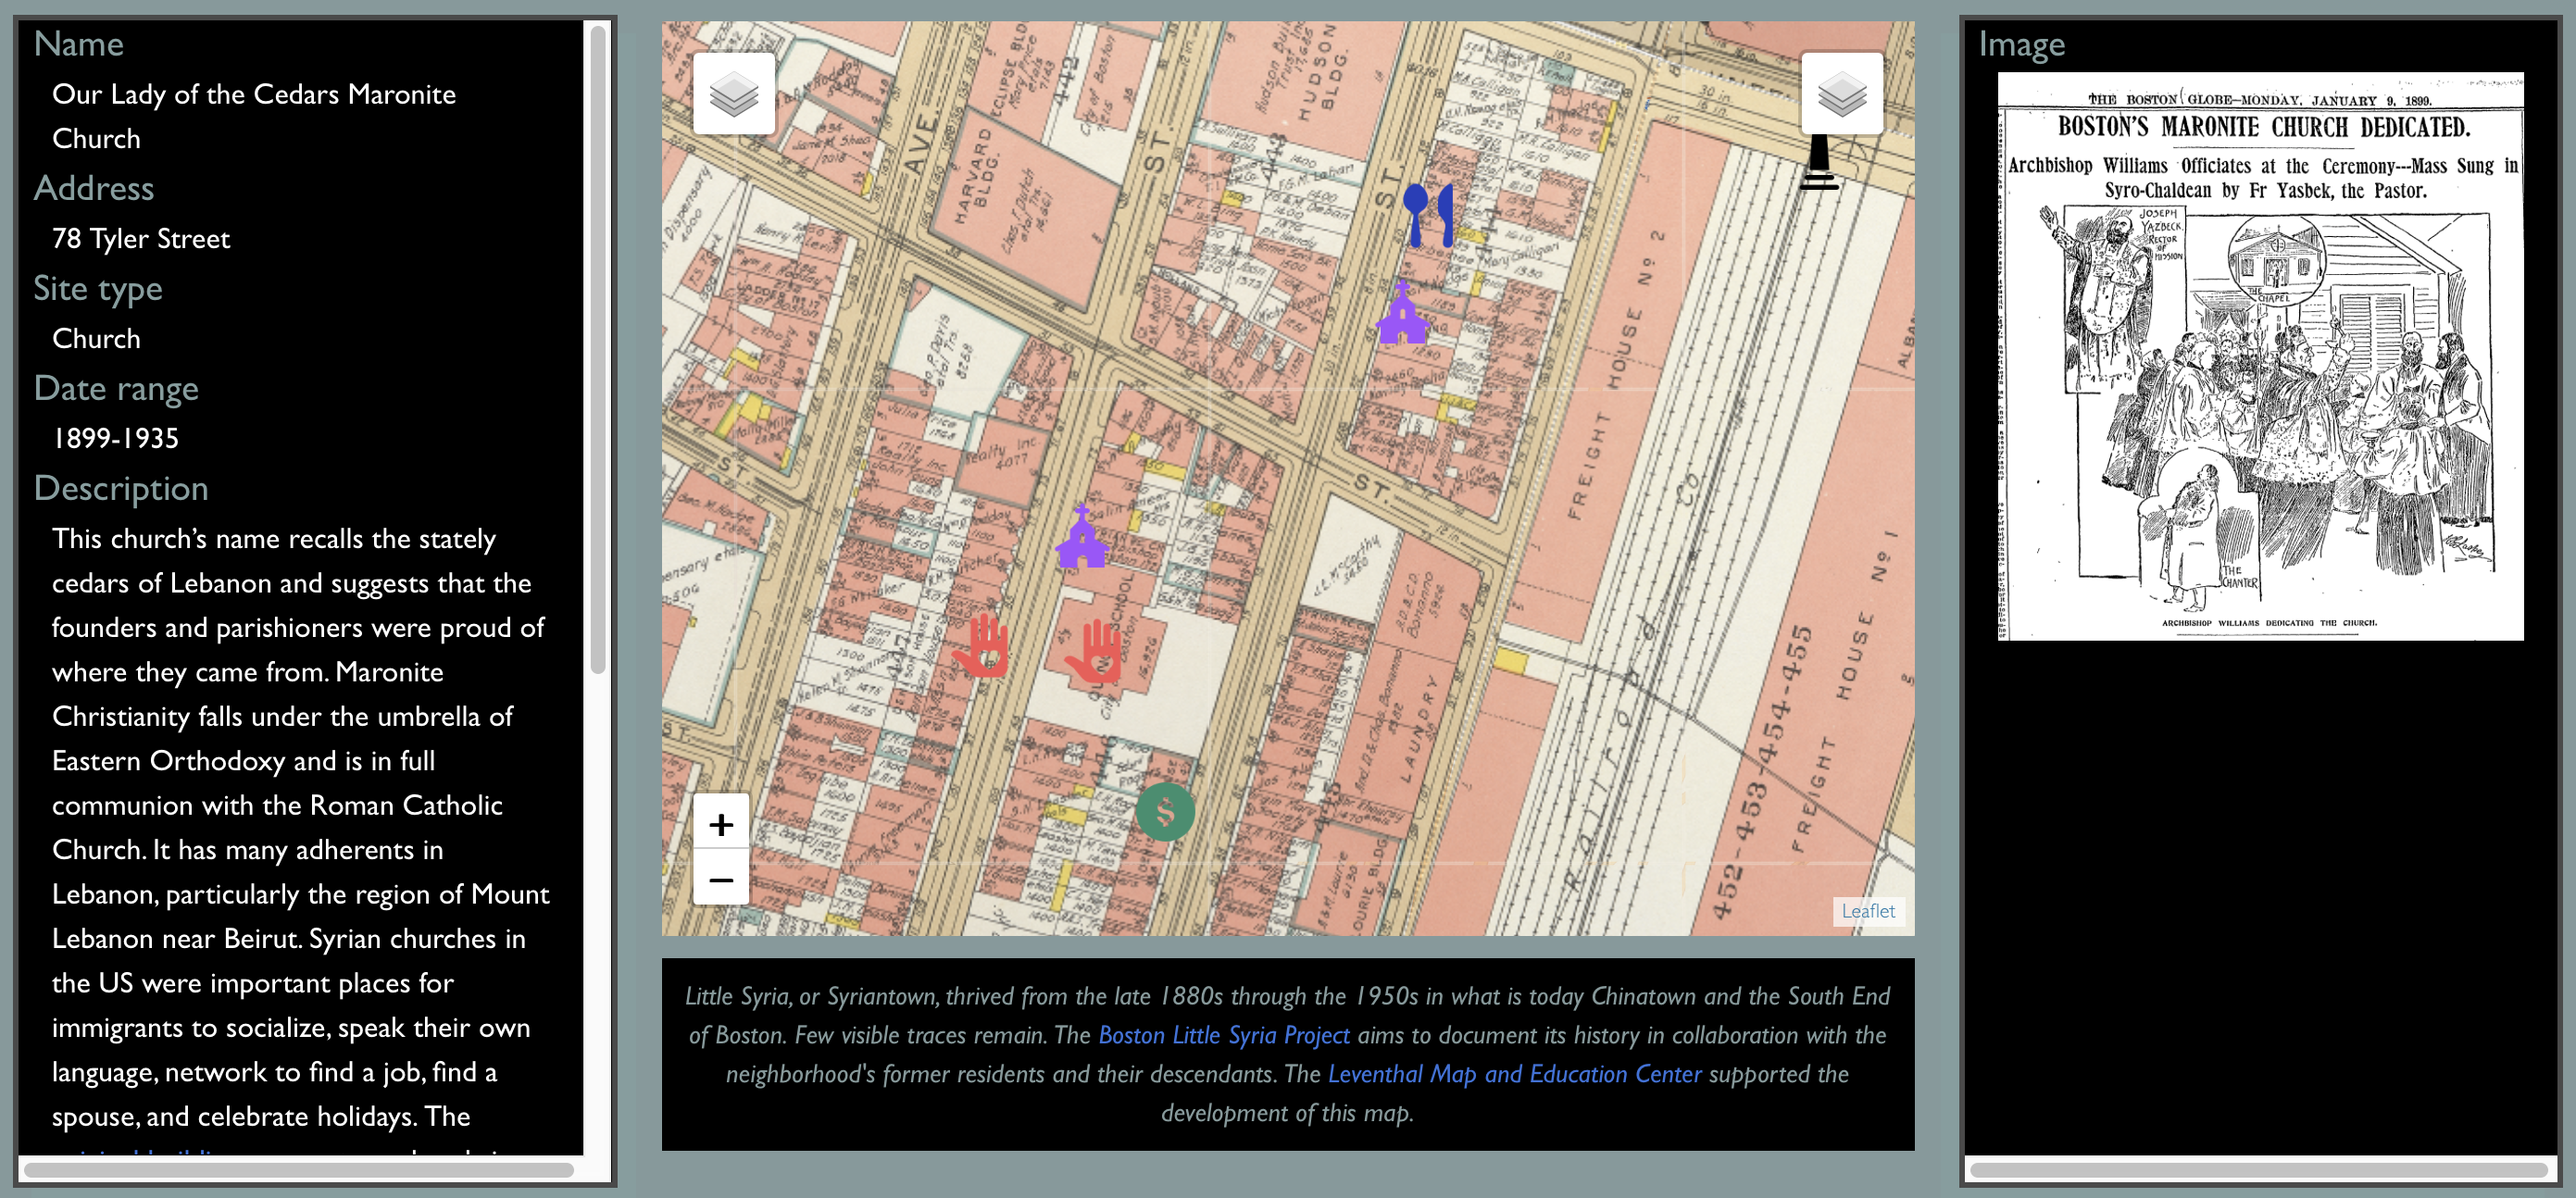The width and height of the screenshot is (2576, 1198).
Task: Click the Boston Globe newspaper clipping image
Action: point(2259,356)
